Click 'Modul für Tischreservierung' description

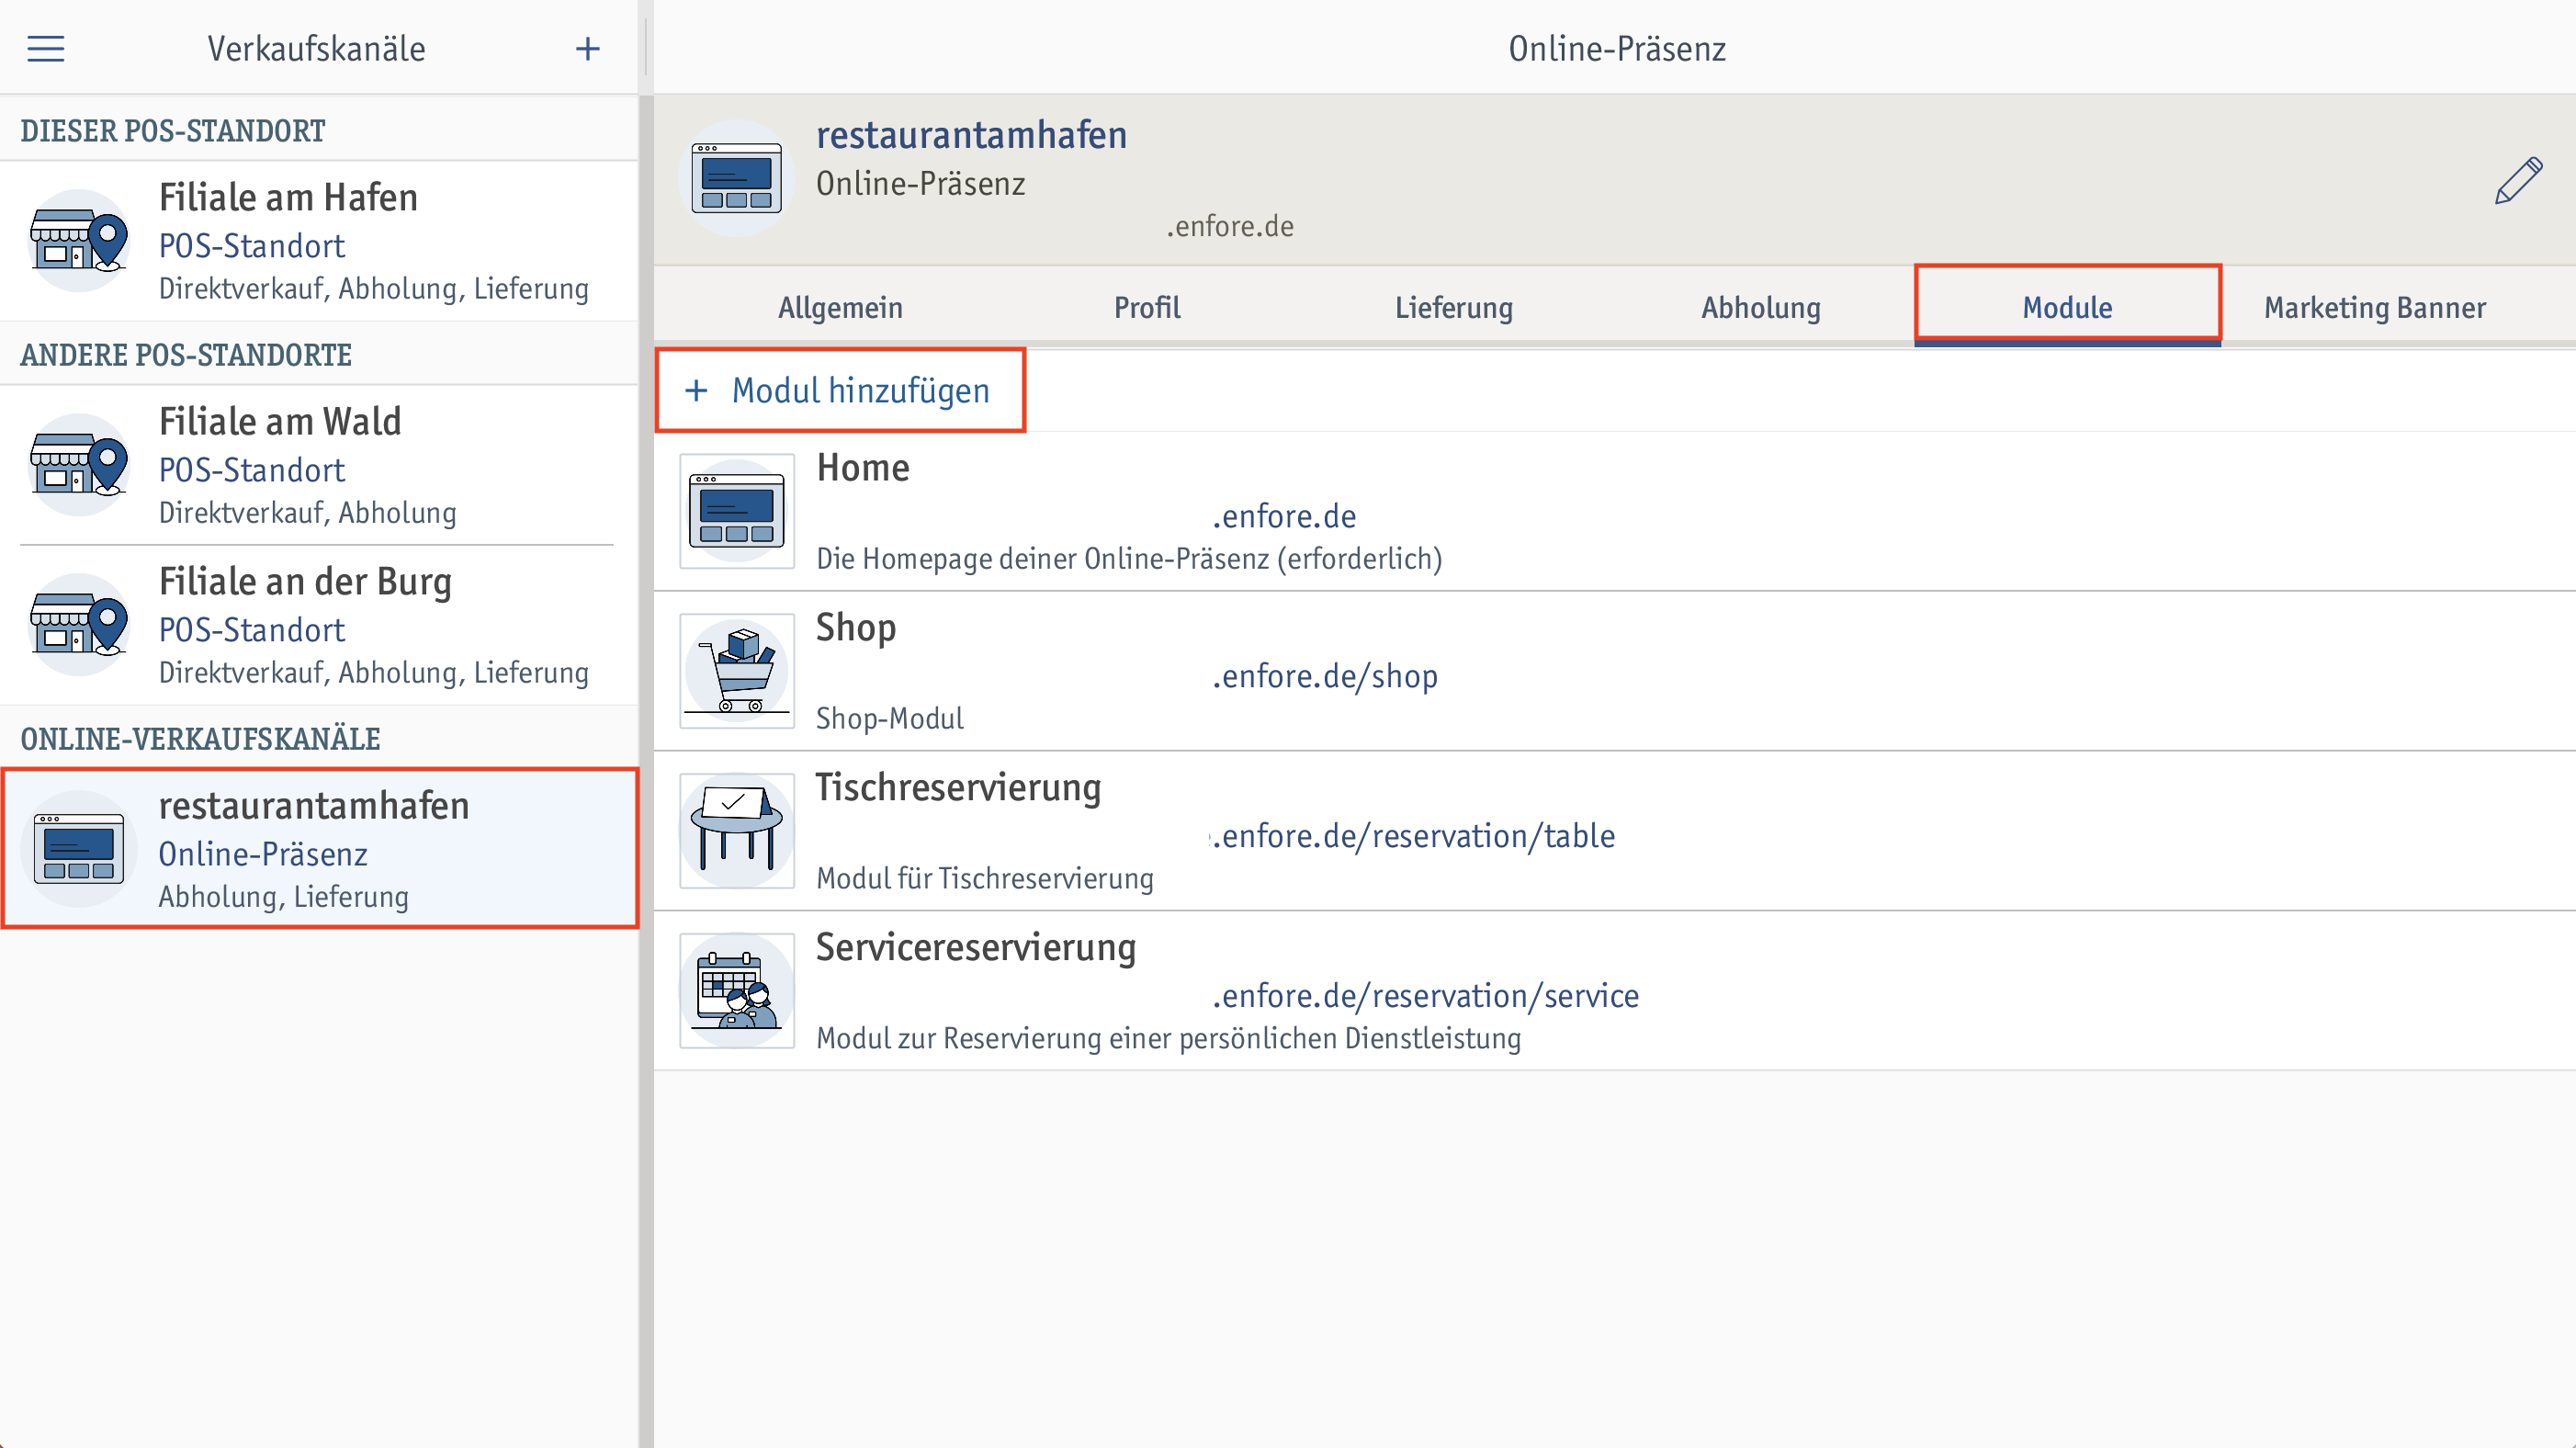pos(984,879)
